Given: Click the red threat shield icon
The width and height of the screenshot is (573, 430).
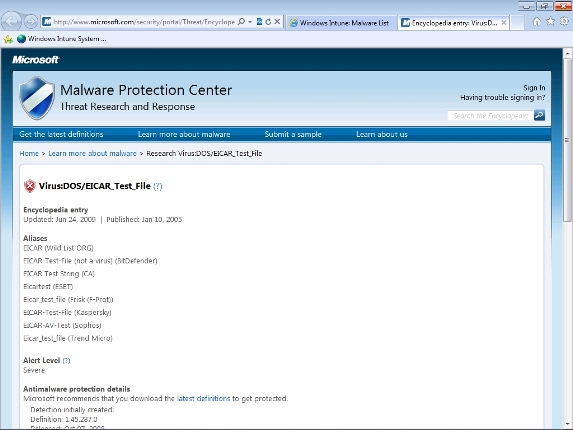Looking at the screenshot, I should pos(30,186).
